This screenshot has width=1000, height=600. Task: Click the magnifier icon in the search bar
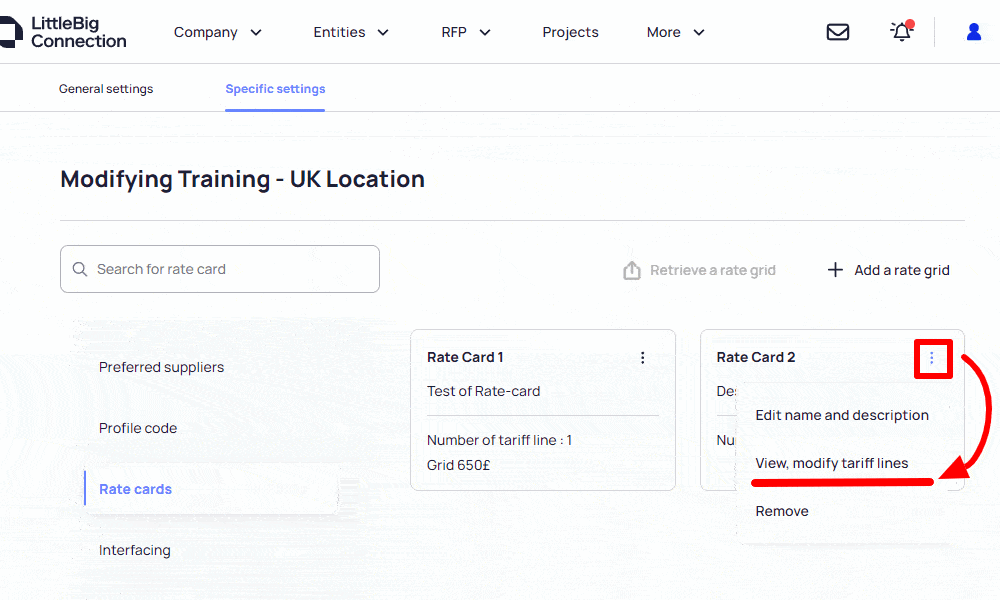click(x=80, y=268)
